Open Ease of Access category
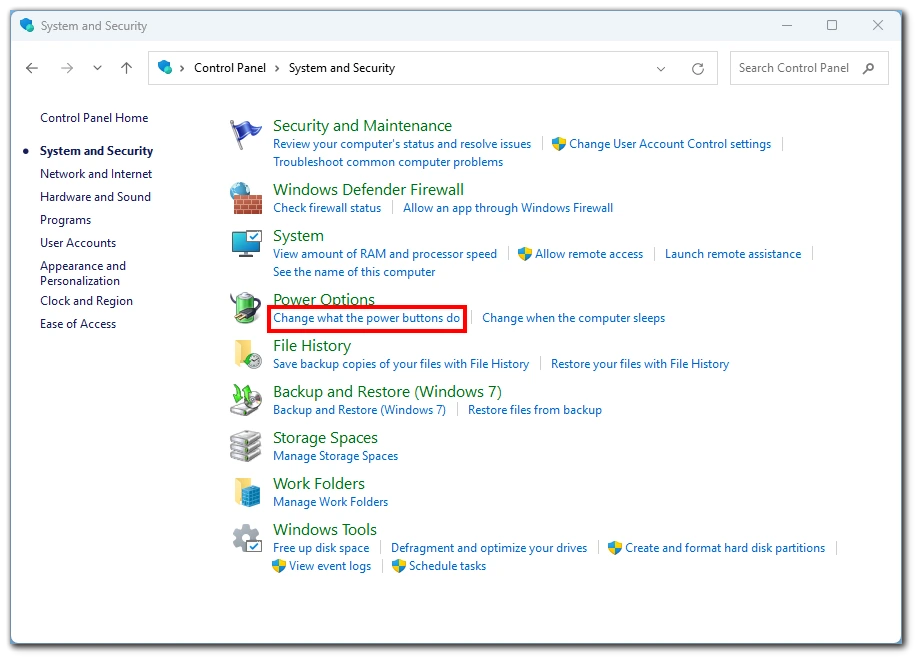920x662 pixels. coord(78,324)
